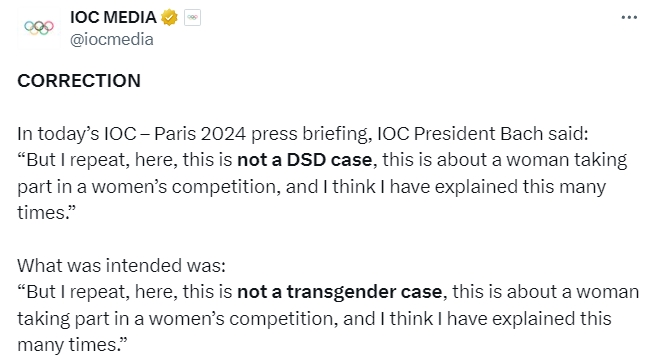
Task: Click "press briefing" in the first sentence
Action: click(310, 134)
